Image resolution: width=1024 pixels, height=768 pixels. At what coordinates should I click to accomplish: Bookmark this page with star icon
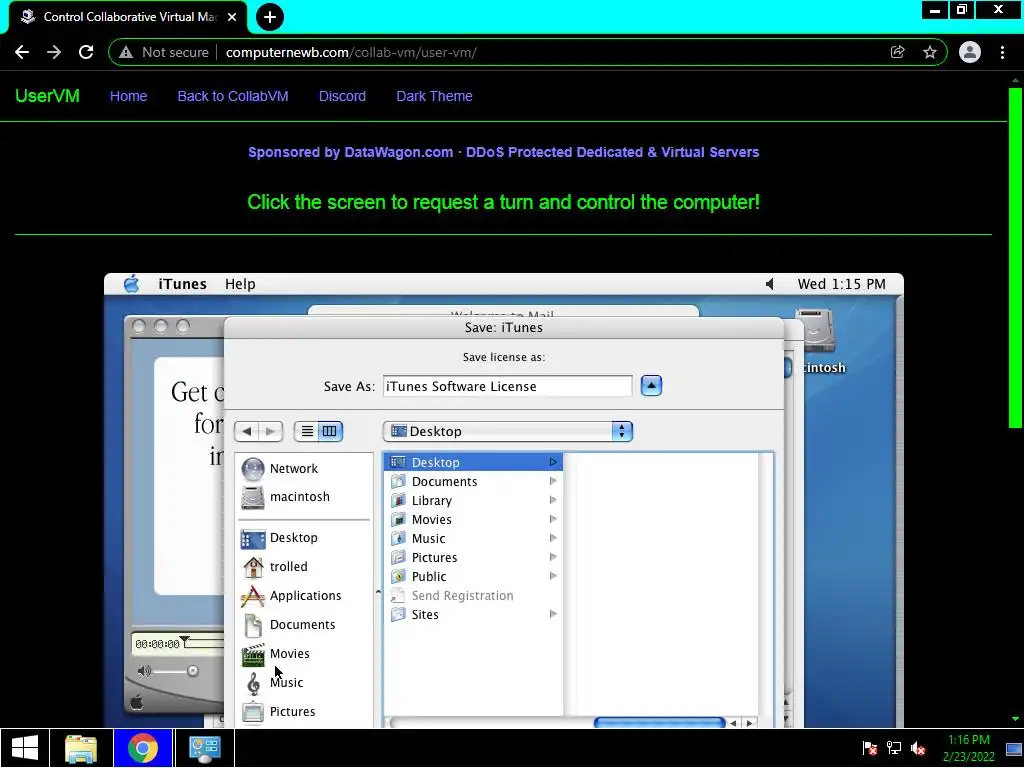(x=930, y=52)
